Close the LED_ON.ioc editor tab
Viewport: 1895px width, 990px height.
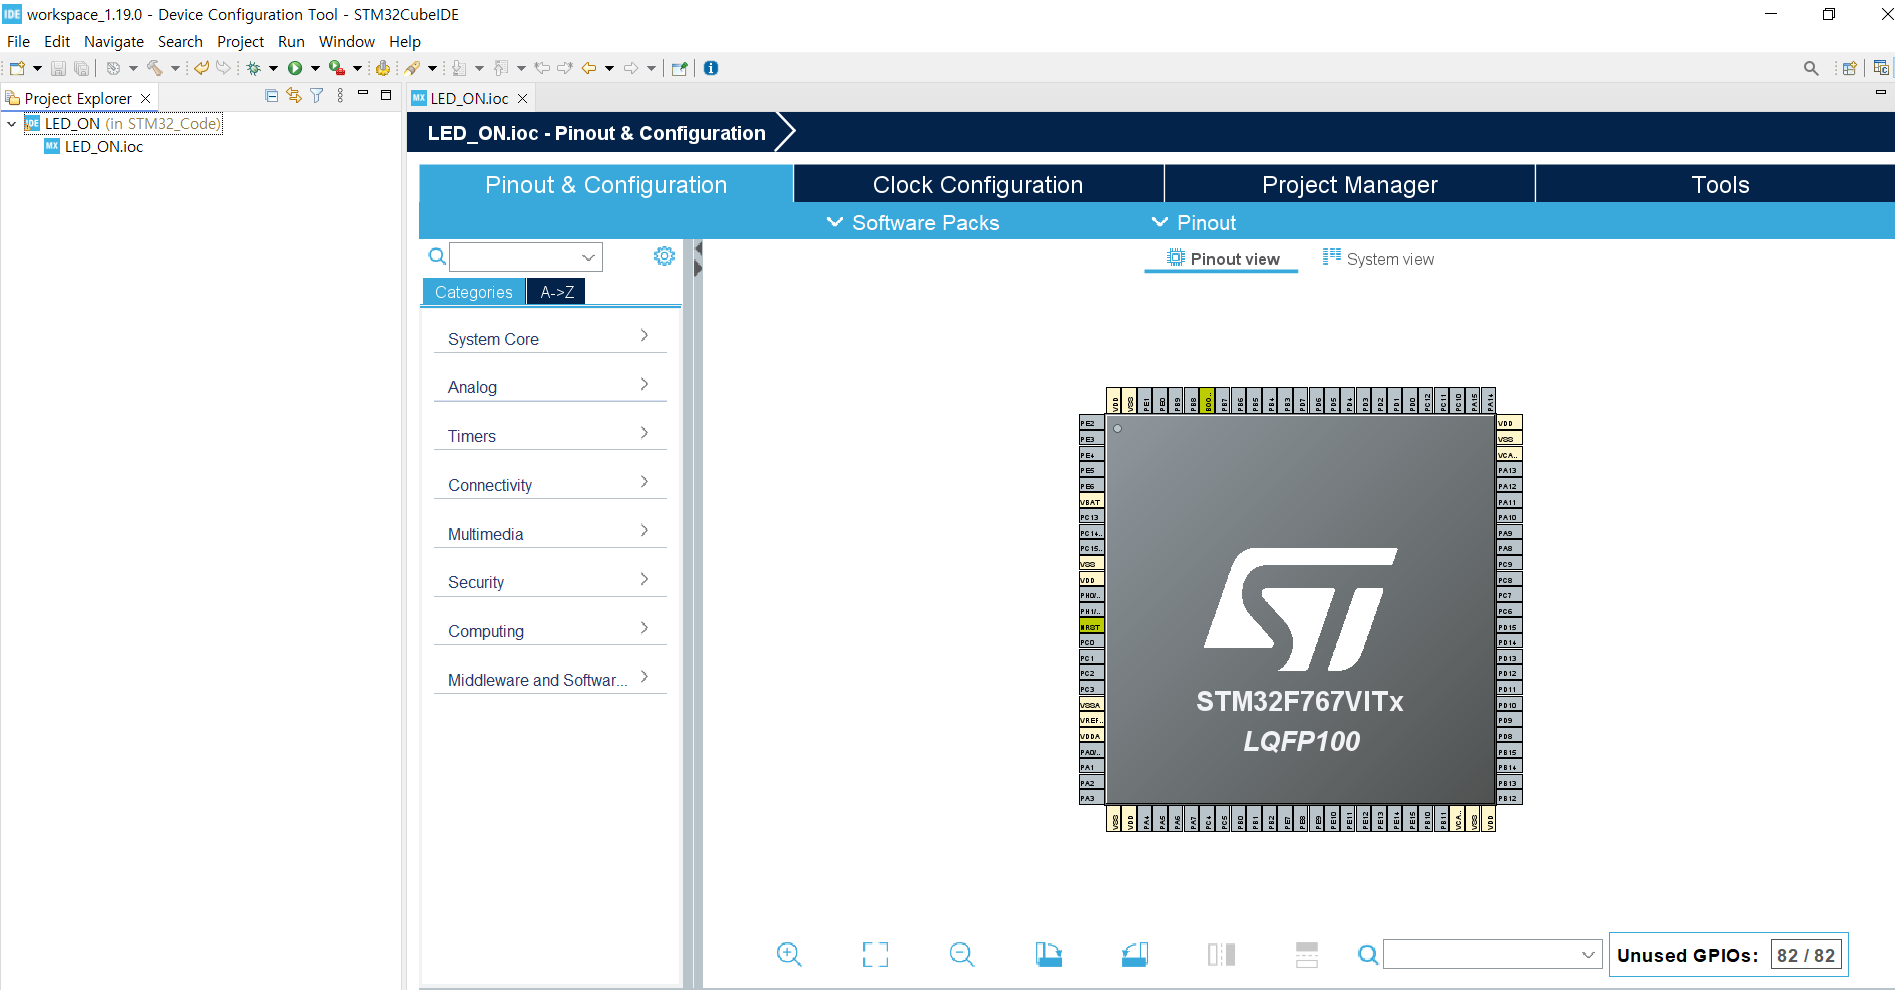point(522,98)
